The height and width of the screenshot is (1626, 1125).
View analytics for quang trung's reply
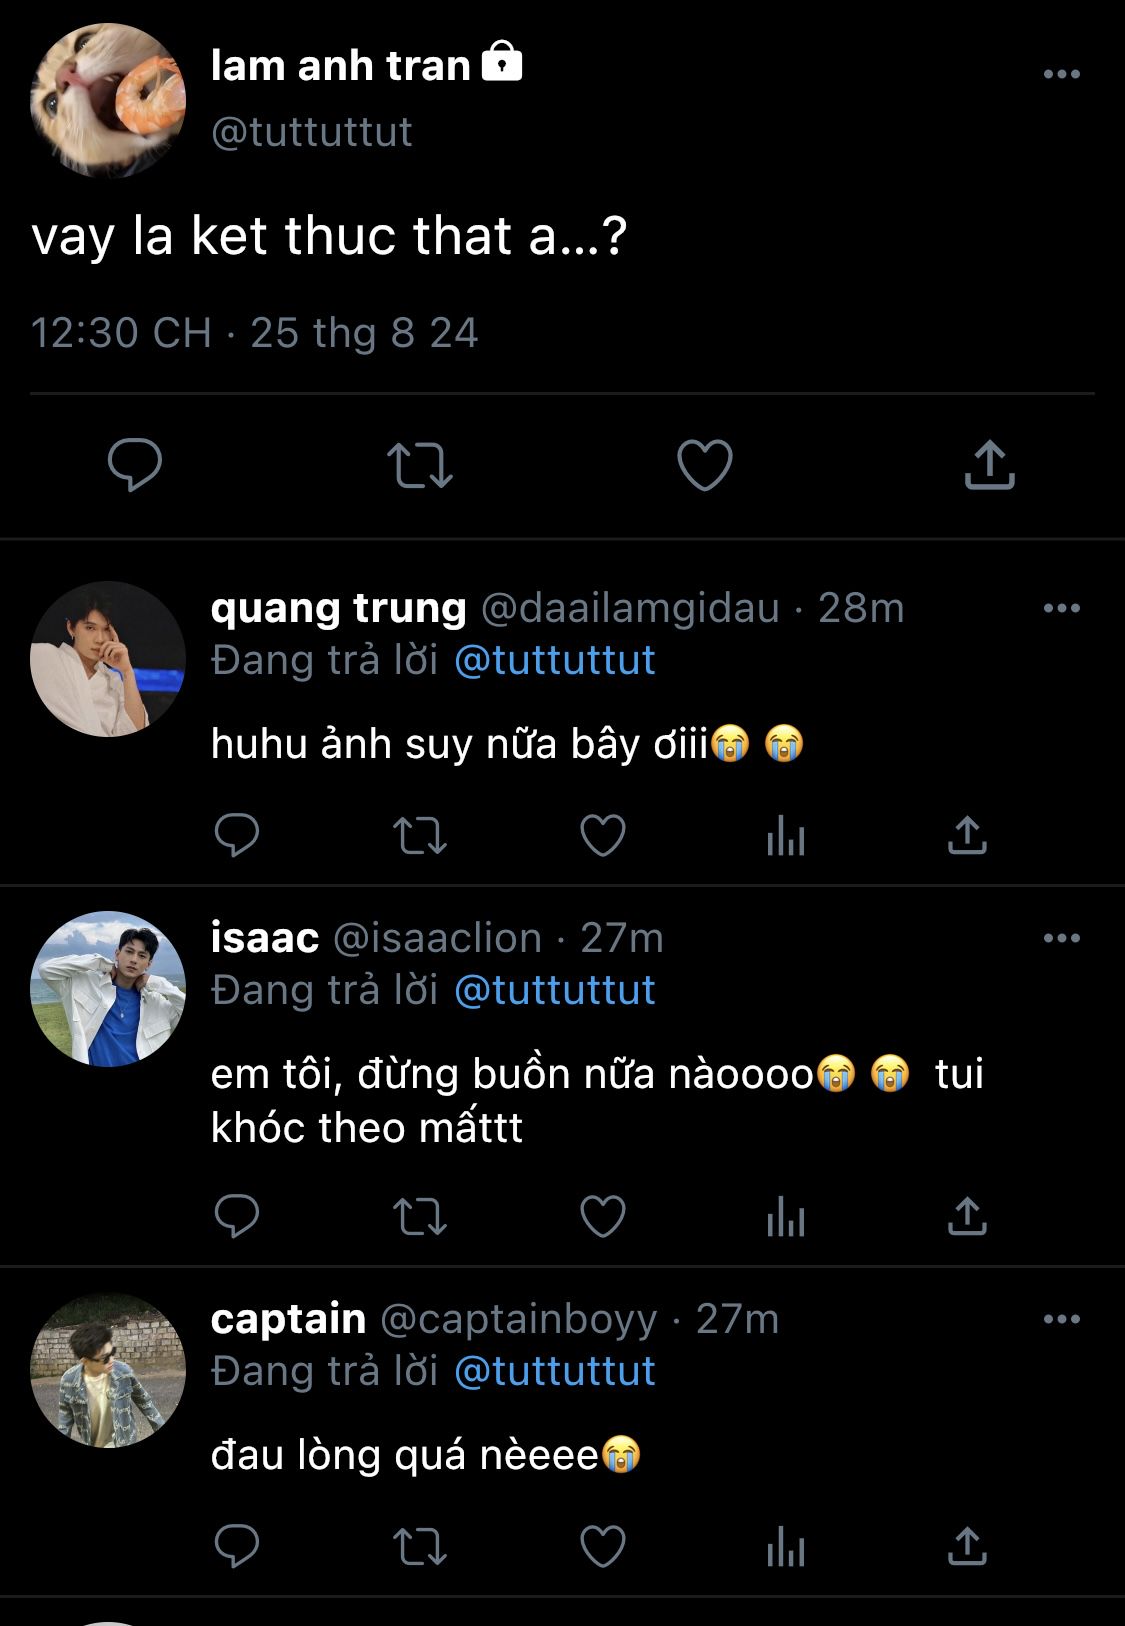point(786,836)
